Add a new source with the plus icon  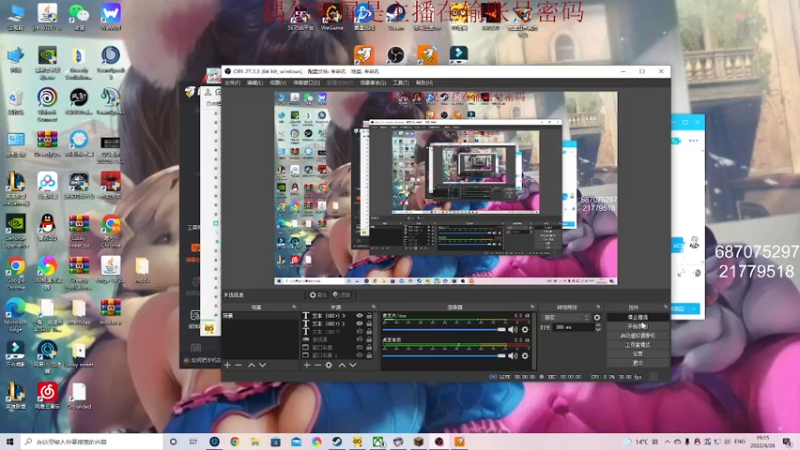[307, 365]
